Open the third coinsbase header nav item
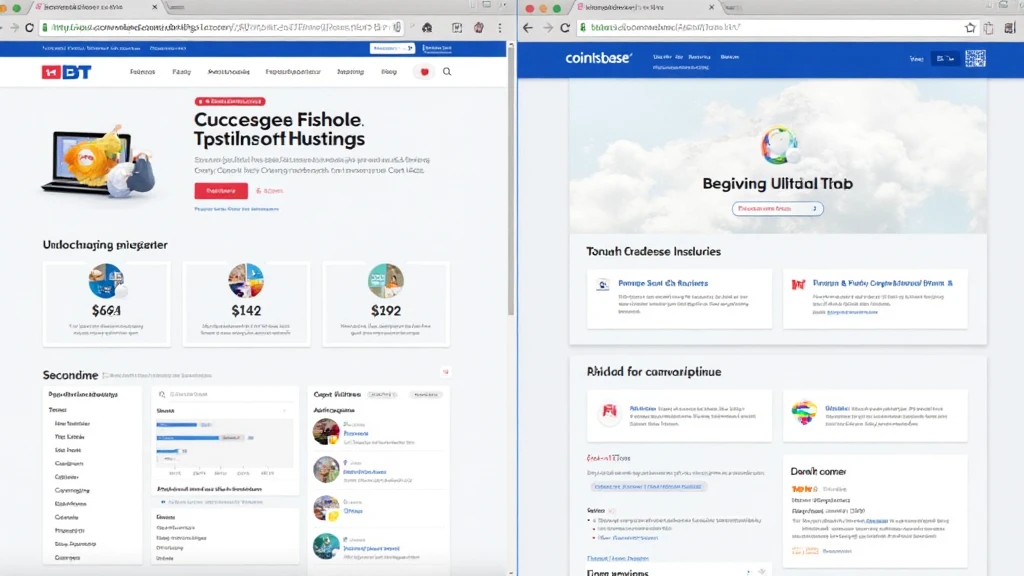 pyautogui.click(x=729, y=57)
